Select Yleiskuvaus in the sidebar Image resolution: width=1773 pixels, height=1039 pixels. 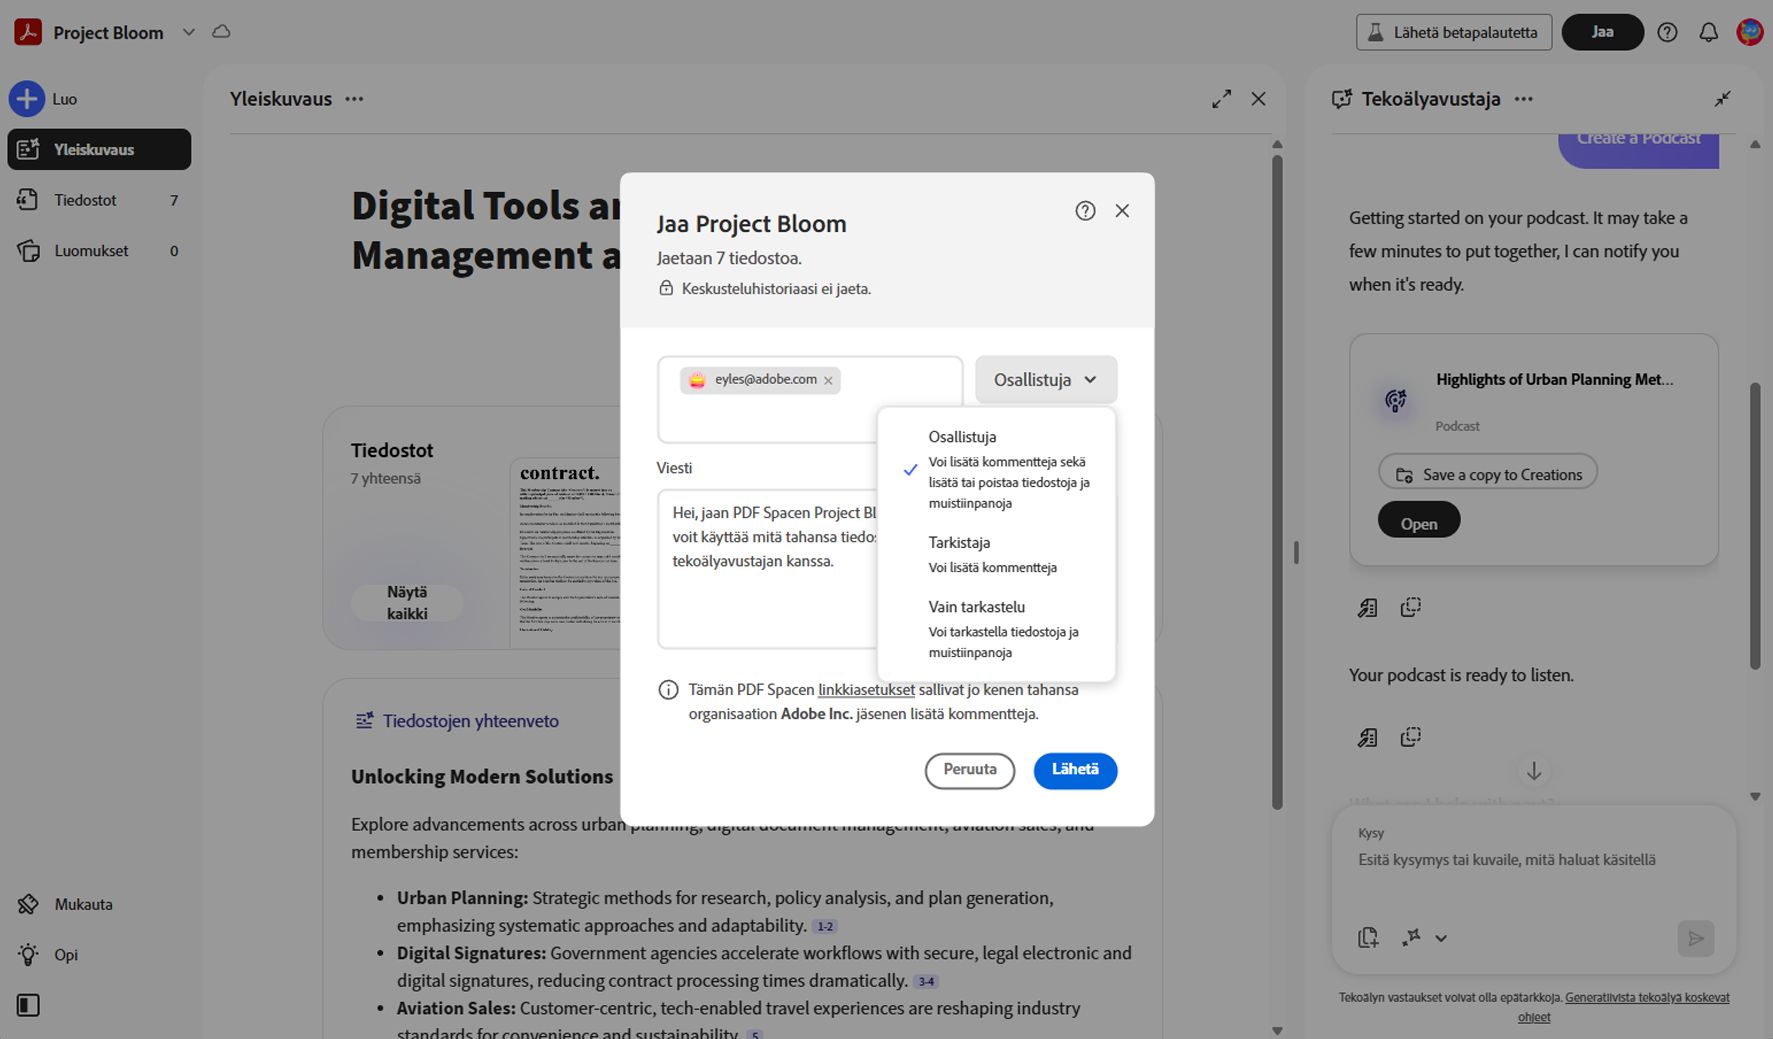coord(99,149)
